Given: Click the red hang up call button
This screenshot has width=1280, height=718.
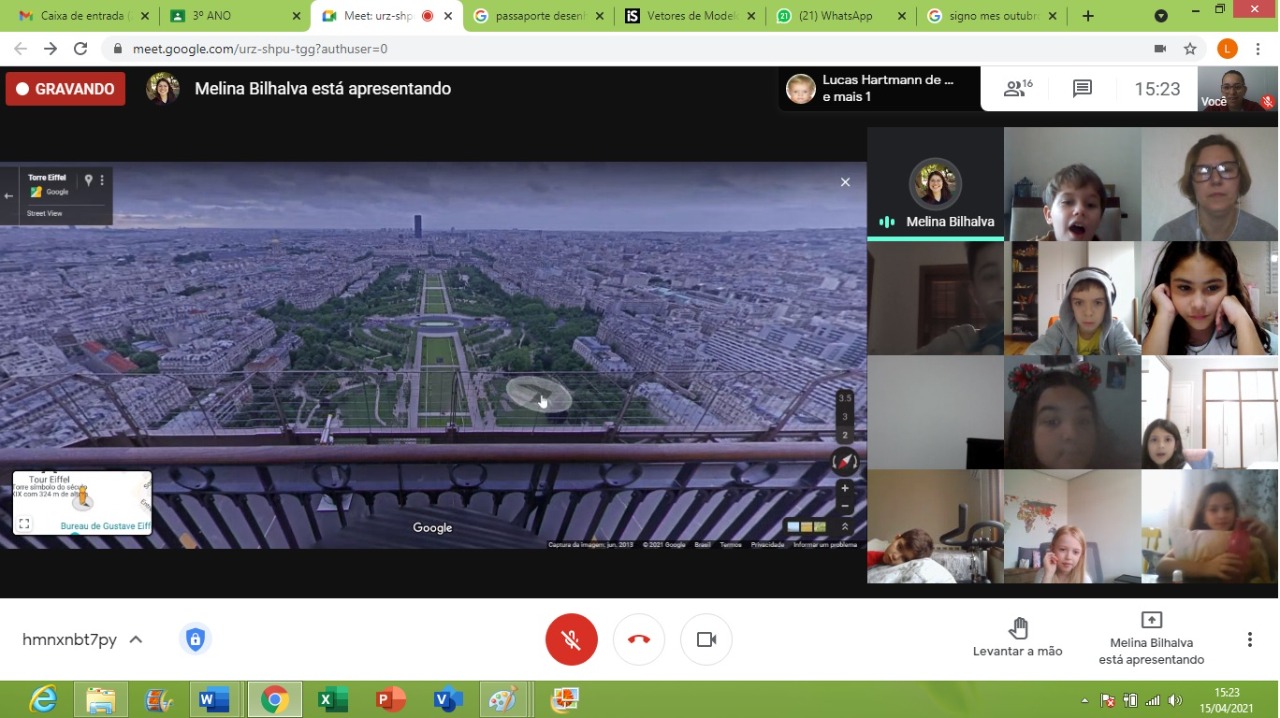Looking at the screenshot, I should pyautogui.click(x=639, y=639).
